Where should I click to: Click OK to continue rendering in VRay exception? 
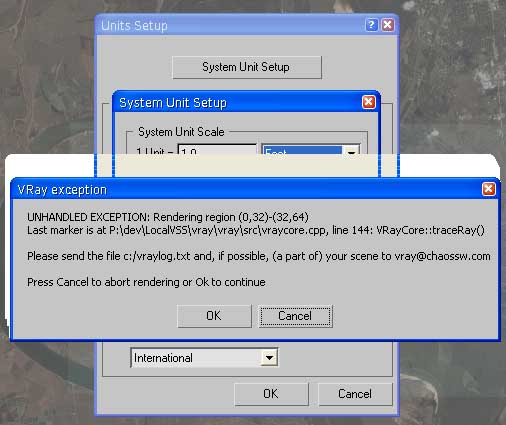[x=214, y=316]
